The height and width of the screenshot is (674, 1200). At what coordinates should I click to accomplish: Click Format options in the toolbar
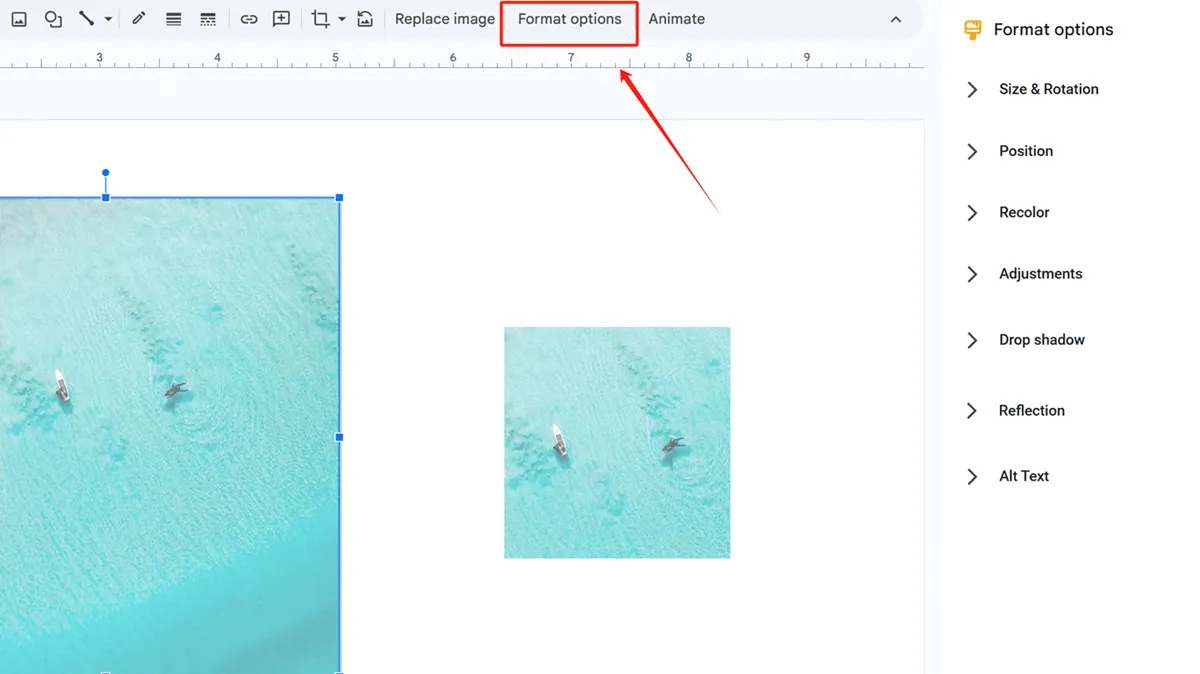(569, 19)
